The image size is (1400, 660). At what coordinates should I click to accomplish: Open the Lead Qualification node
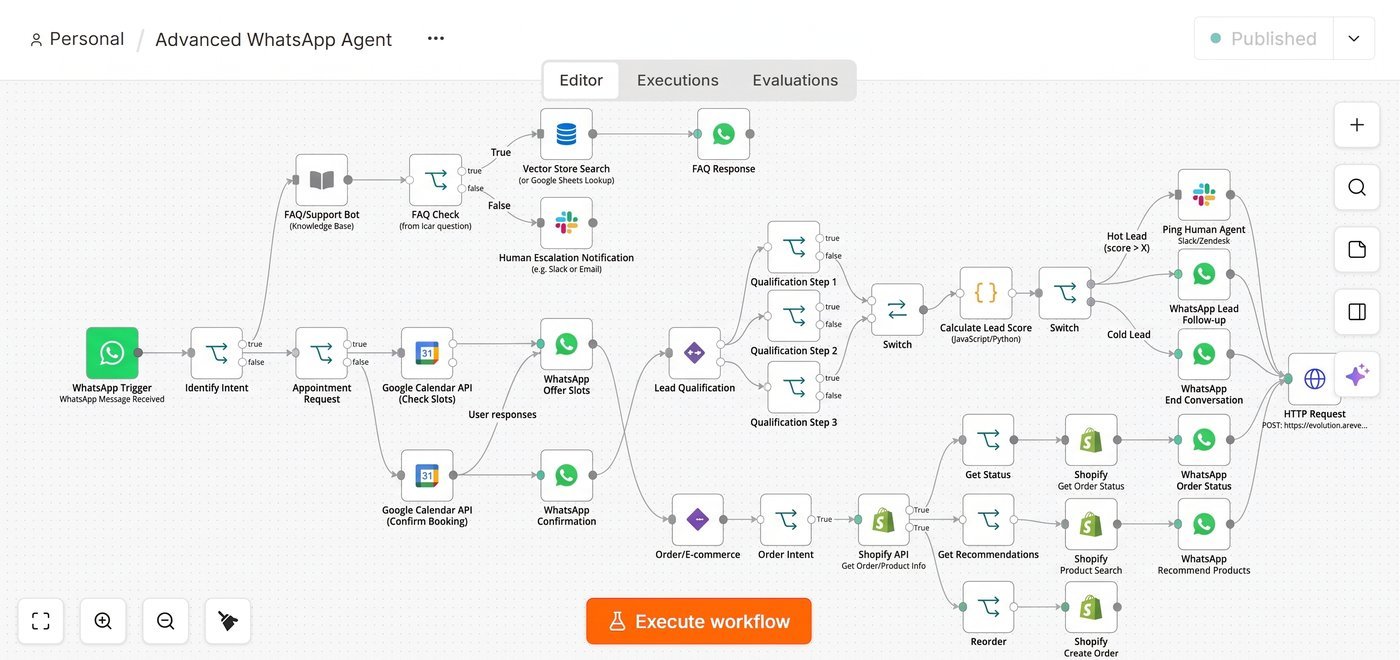point(694,353)
